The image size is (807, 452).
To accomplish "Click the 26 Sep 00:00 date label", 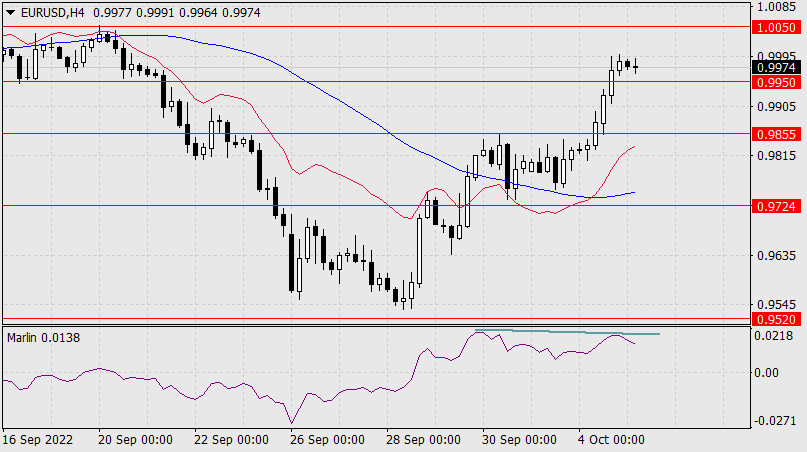I will (x=327, y=440).
